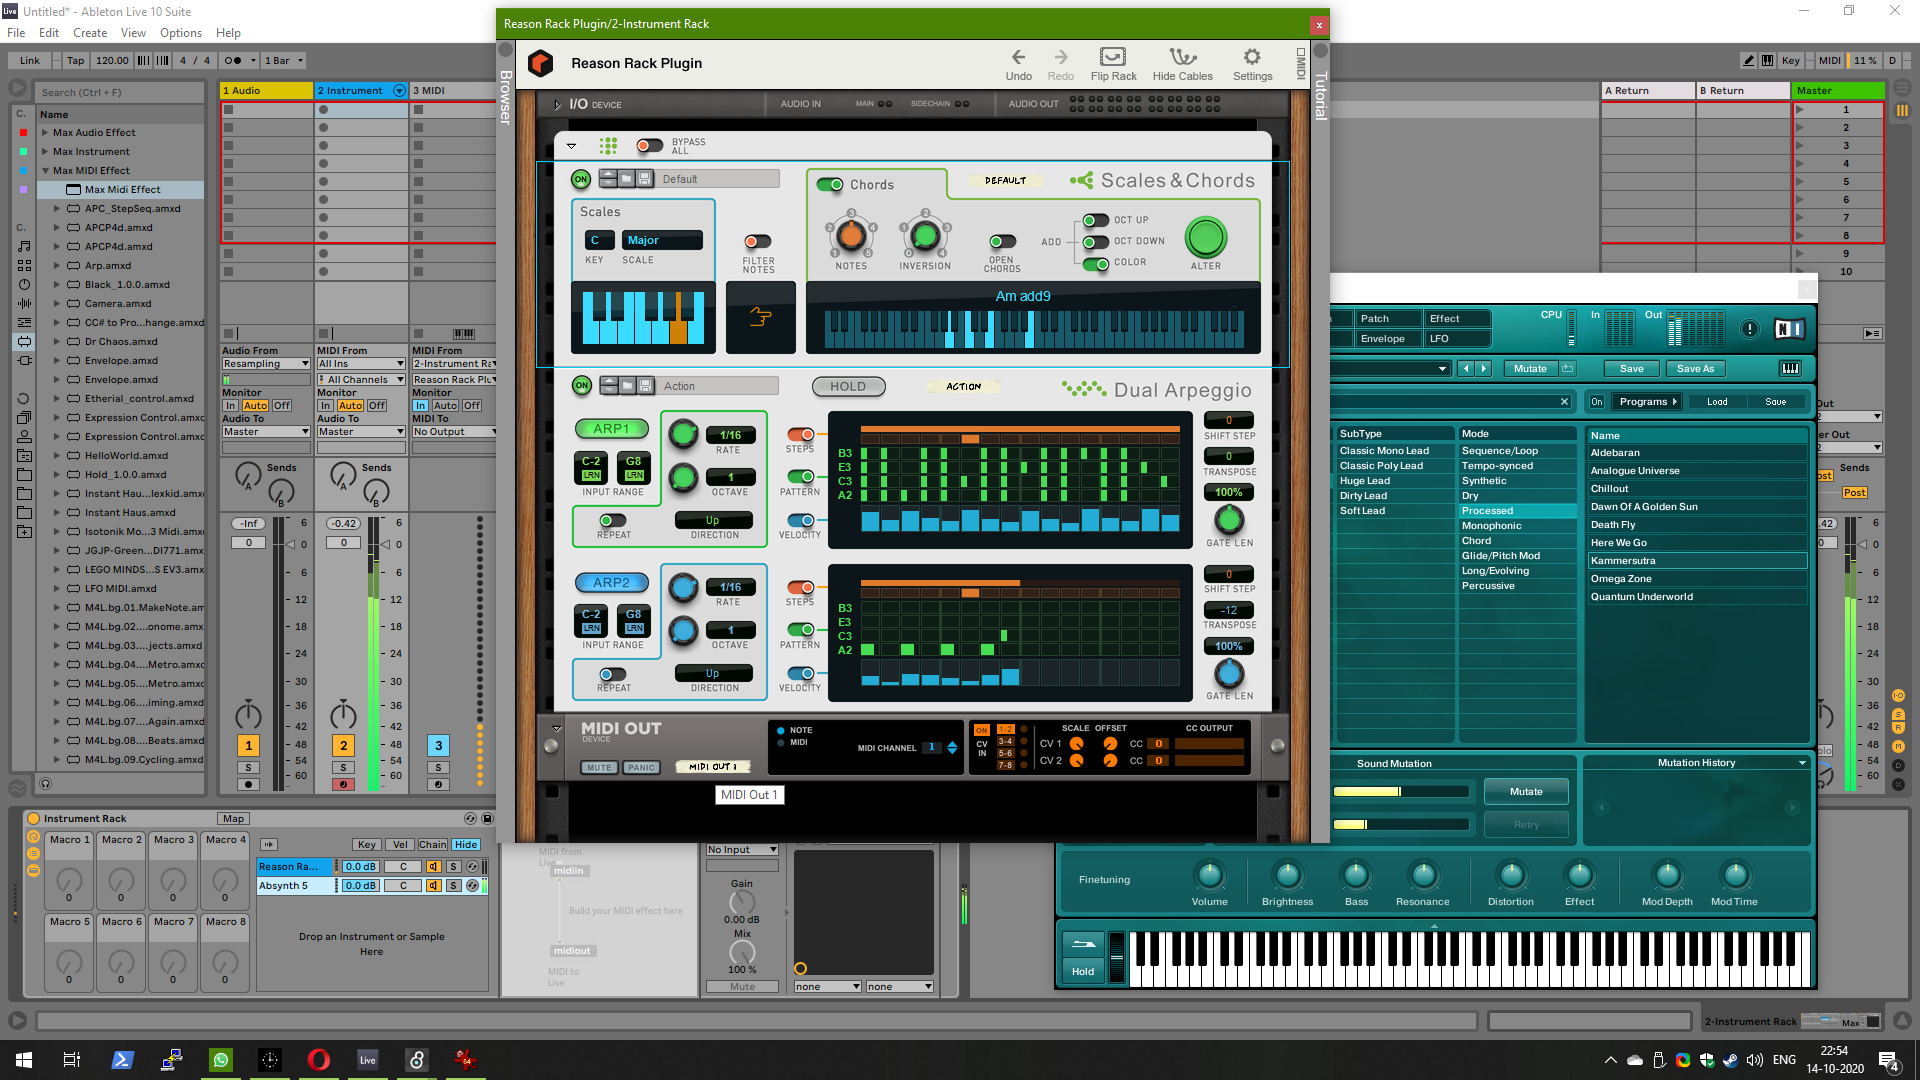Open the Create menu
This screenshot has height=1080, width=1920.
point(90,33)
